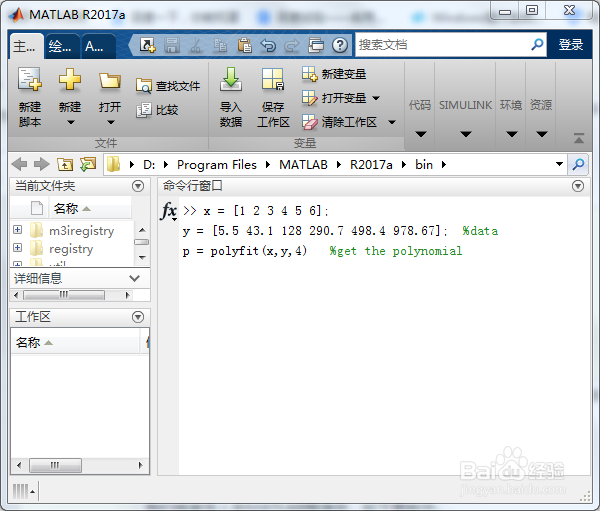This screenshot has width=600, height=511.
Task: Click the Open (打开) folder icon
Action: (110, 80)
